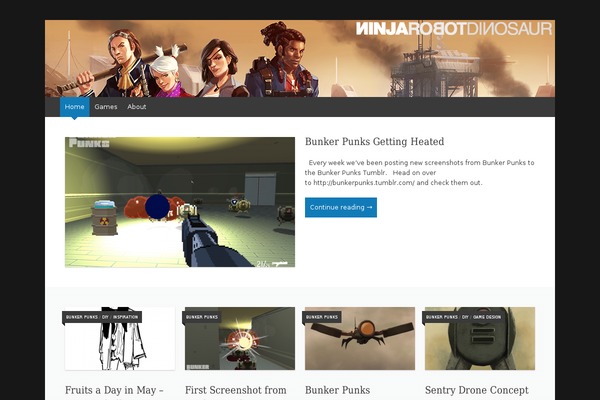The width and height of the screenshot is (600, 400).
Task: Select the paragraph mentioning bunkerpunks.tumblr.com
Action: click(x=419, y=173)
